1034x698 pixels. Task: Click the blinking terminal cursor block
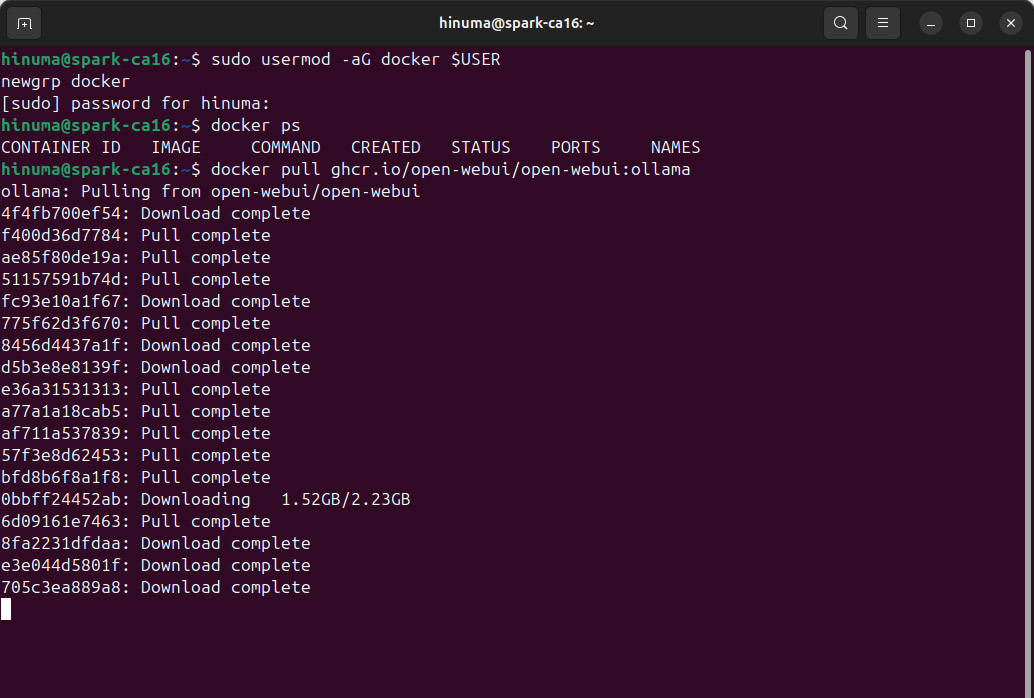tap(6, 609)
